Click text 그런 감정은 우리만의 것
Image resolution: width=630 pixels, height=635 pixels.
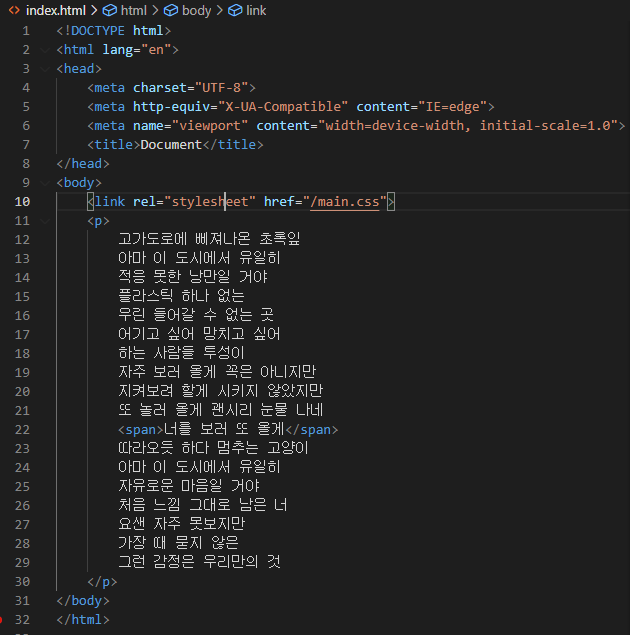(x=199, y=562)
